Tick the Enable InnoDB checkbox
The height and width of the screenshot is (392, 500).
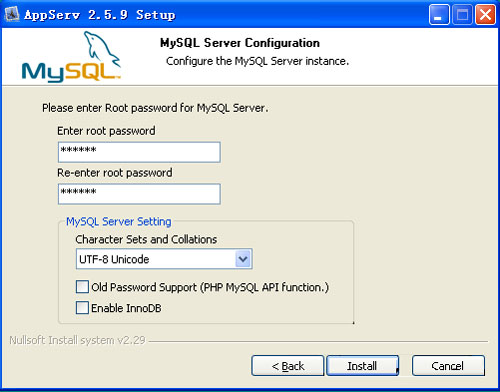pos(82,308)
